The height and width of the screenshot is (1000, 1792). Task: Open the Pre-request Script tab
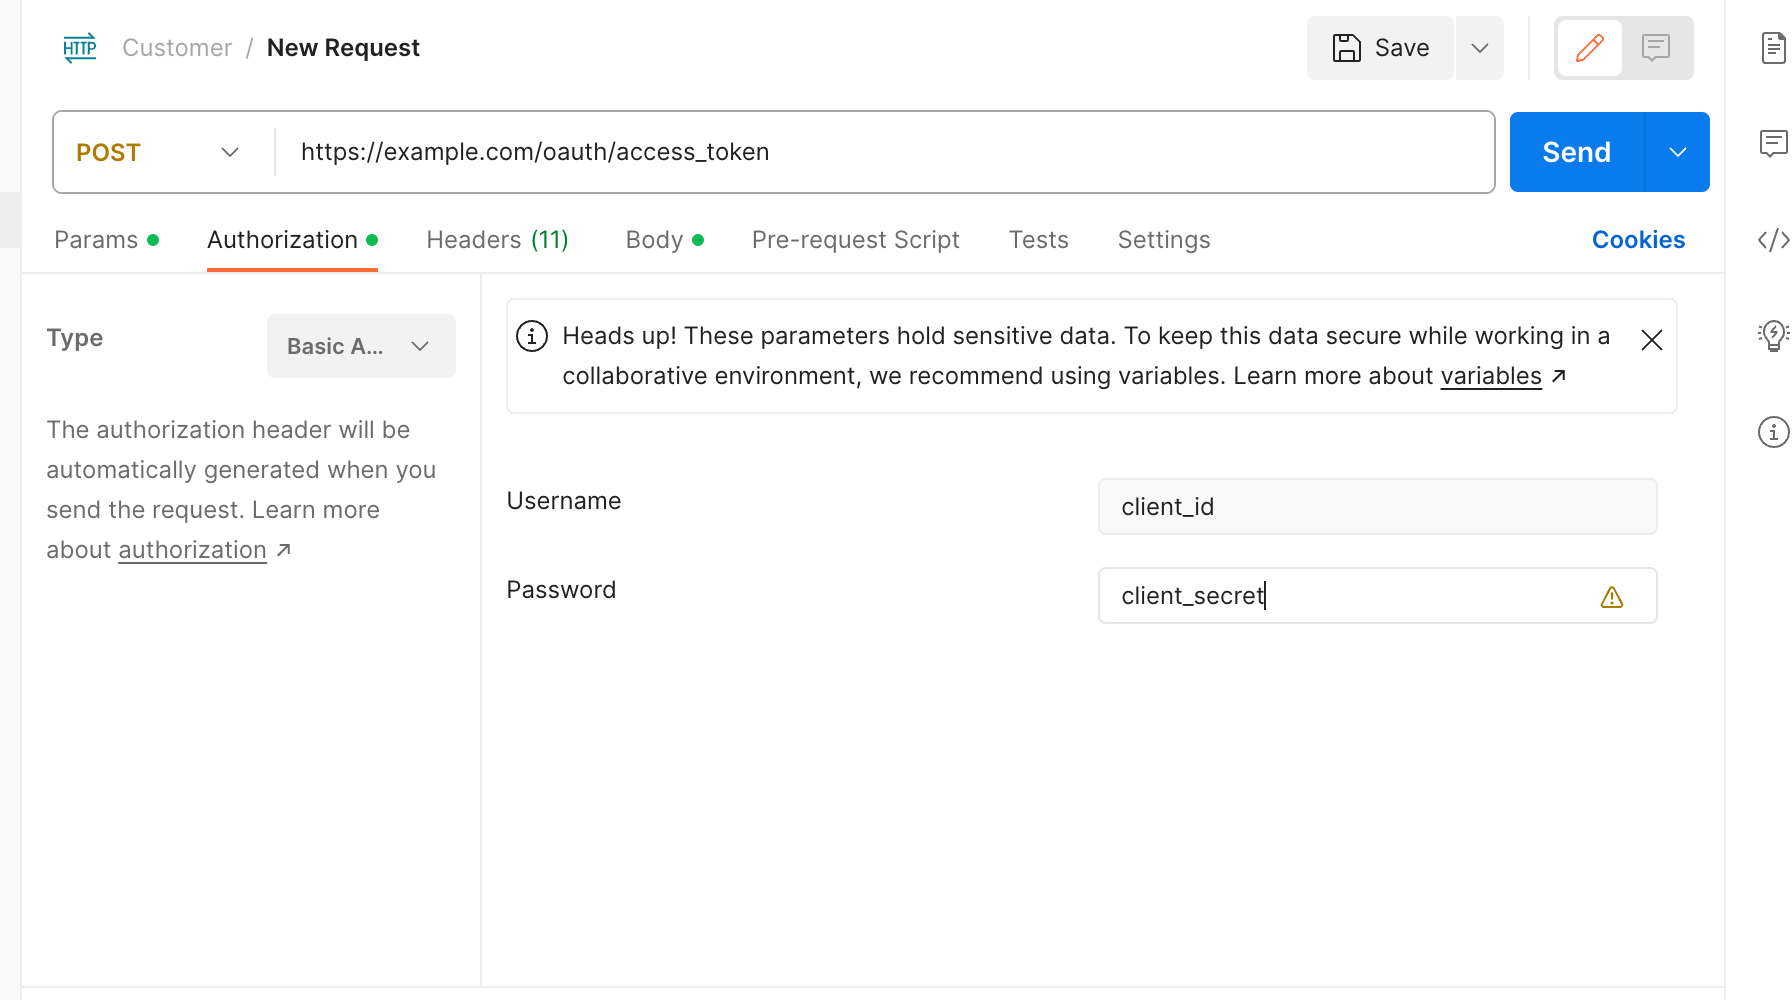(855, 240)
